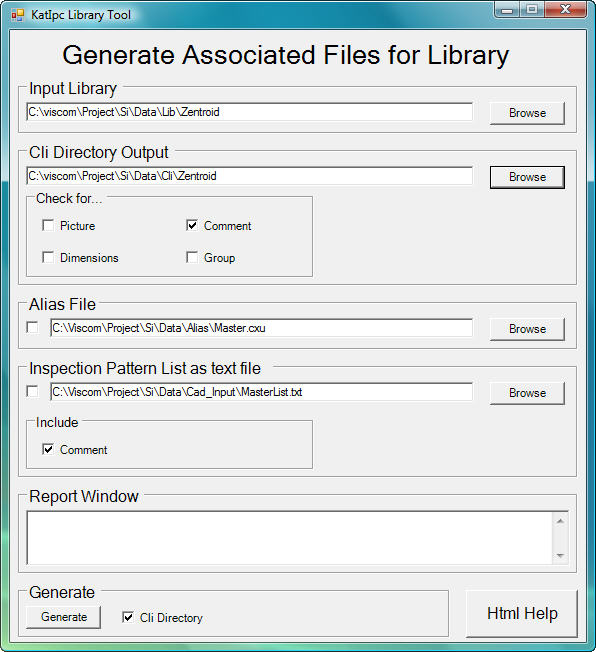Enable the Alias File checkbox

(32, 328)
